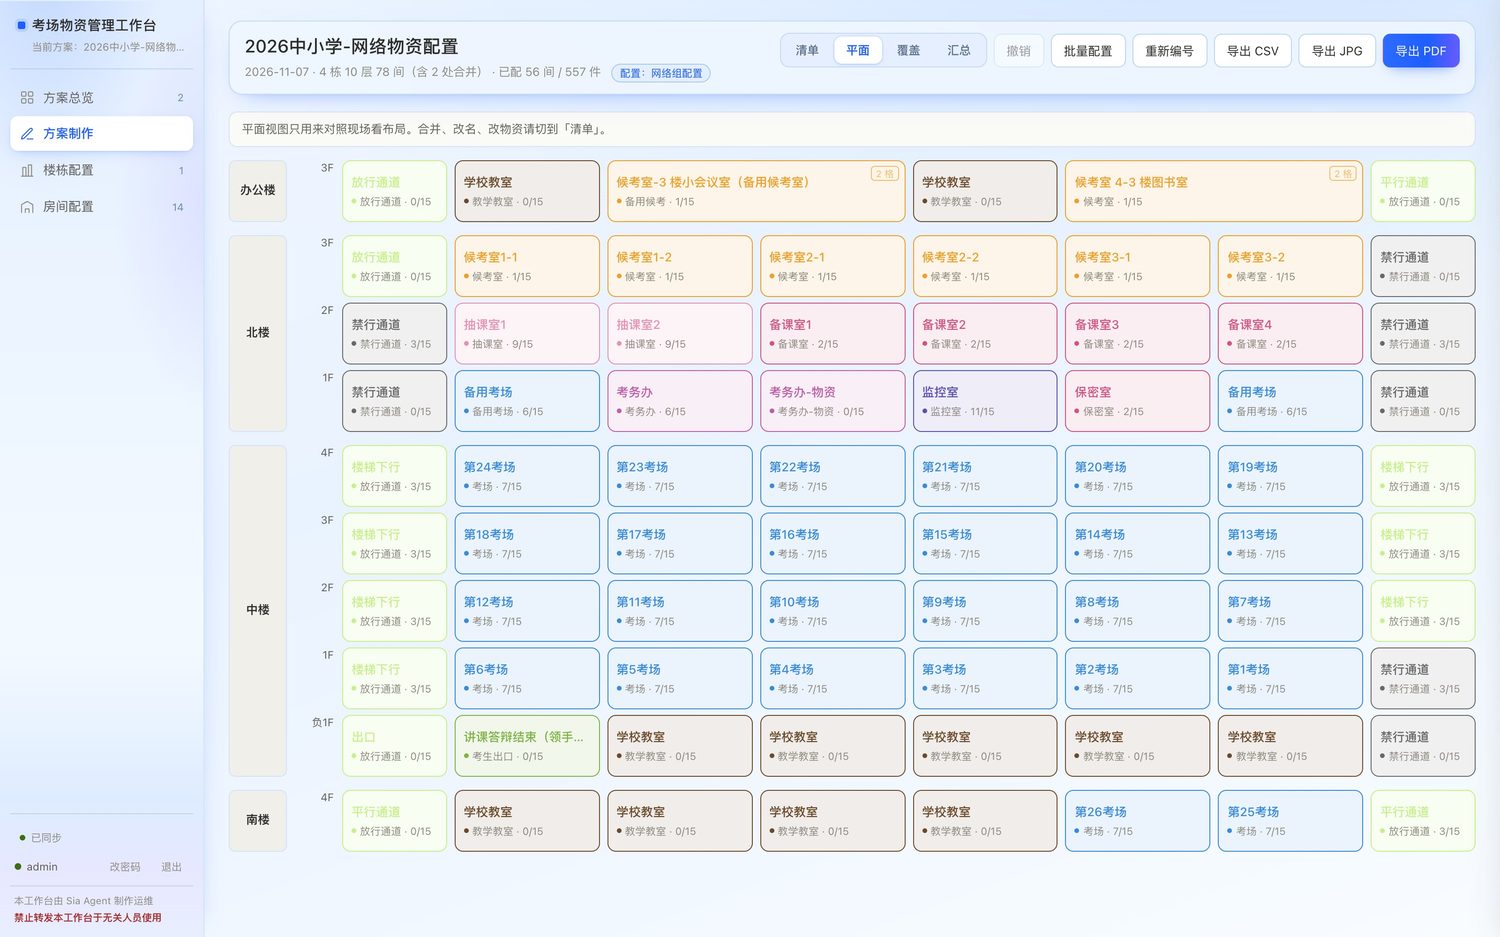Select the 第13考场 card

coord(1291,543)
